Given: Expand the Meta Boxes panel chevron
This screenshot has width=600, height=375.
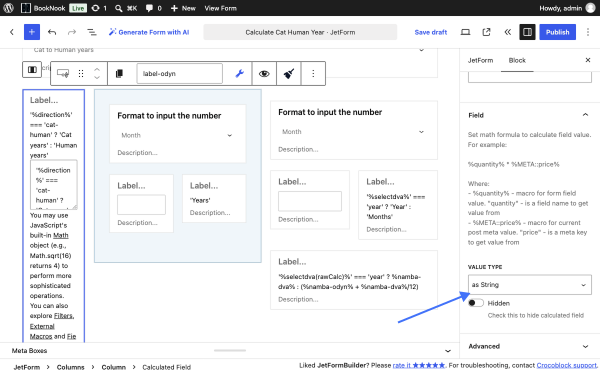Looking at the screenshot, I should (448, 351).
